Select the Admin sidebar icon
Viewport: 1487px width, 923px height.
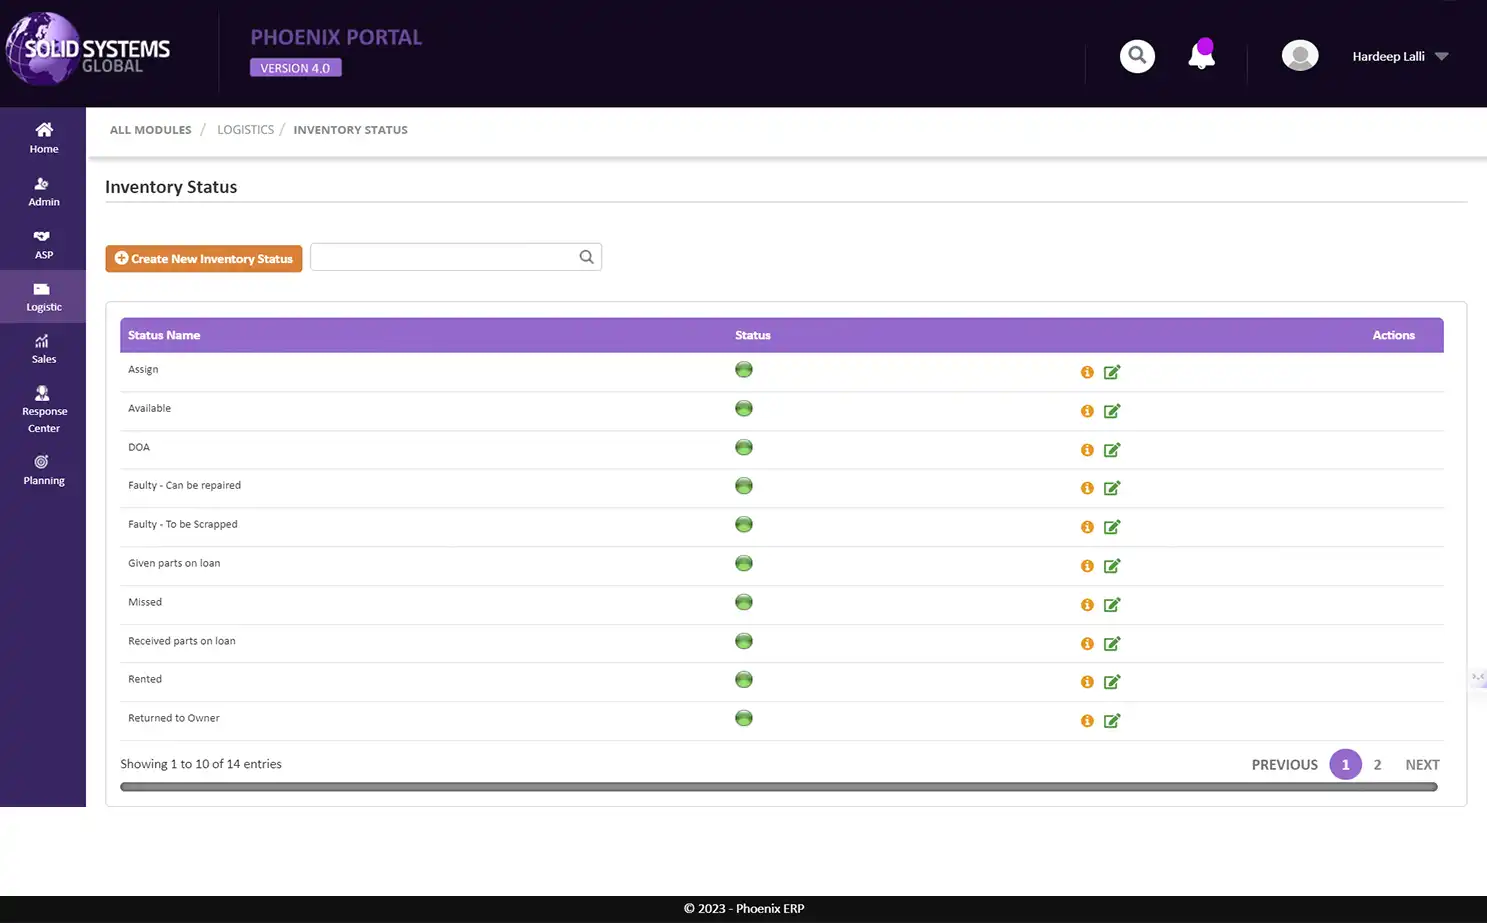click(x=43, y=190)
